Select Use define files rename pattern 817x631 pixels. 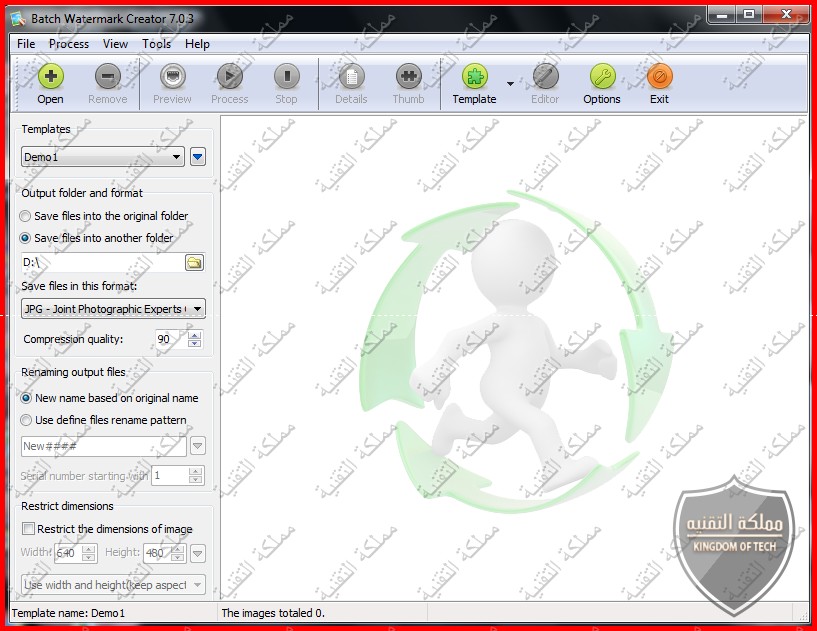click(103, 420)
